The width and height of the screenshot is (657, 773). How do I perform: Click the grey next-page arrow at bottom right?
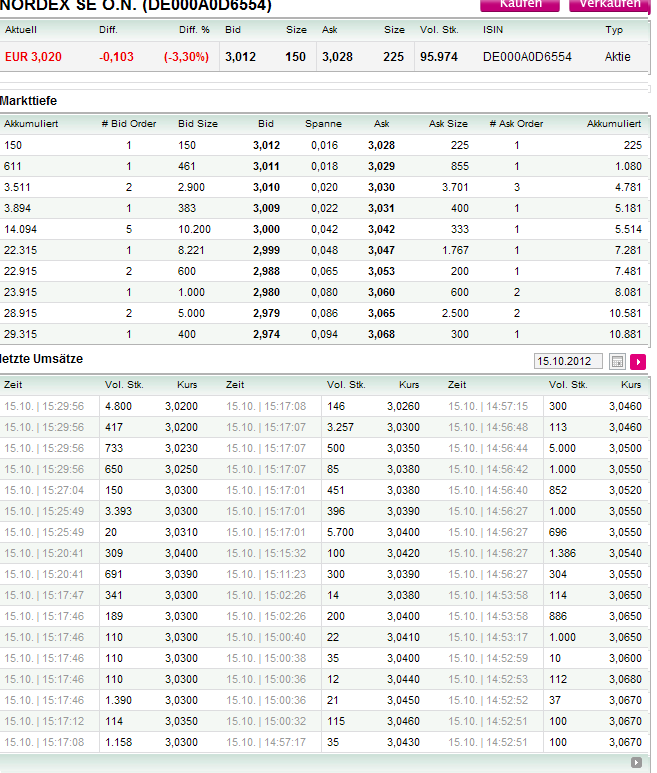click(x=636, y=762)
